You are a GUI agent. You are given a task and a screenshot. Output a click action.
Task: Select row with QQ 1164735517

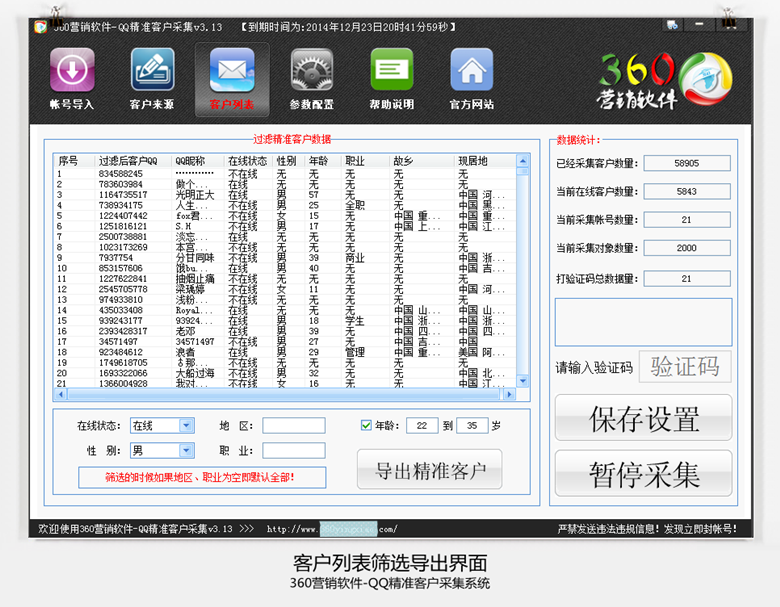pos(285,195)
